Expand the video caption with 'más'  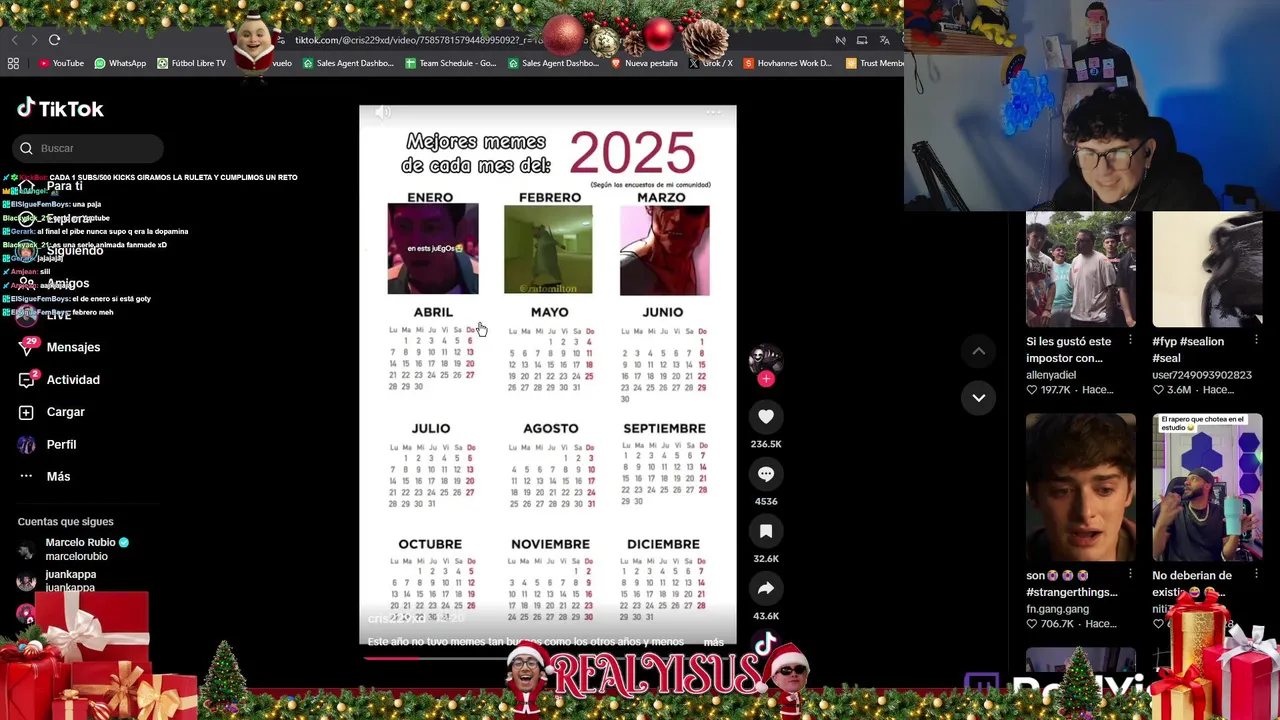coord(713,642)
